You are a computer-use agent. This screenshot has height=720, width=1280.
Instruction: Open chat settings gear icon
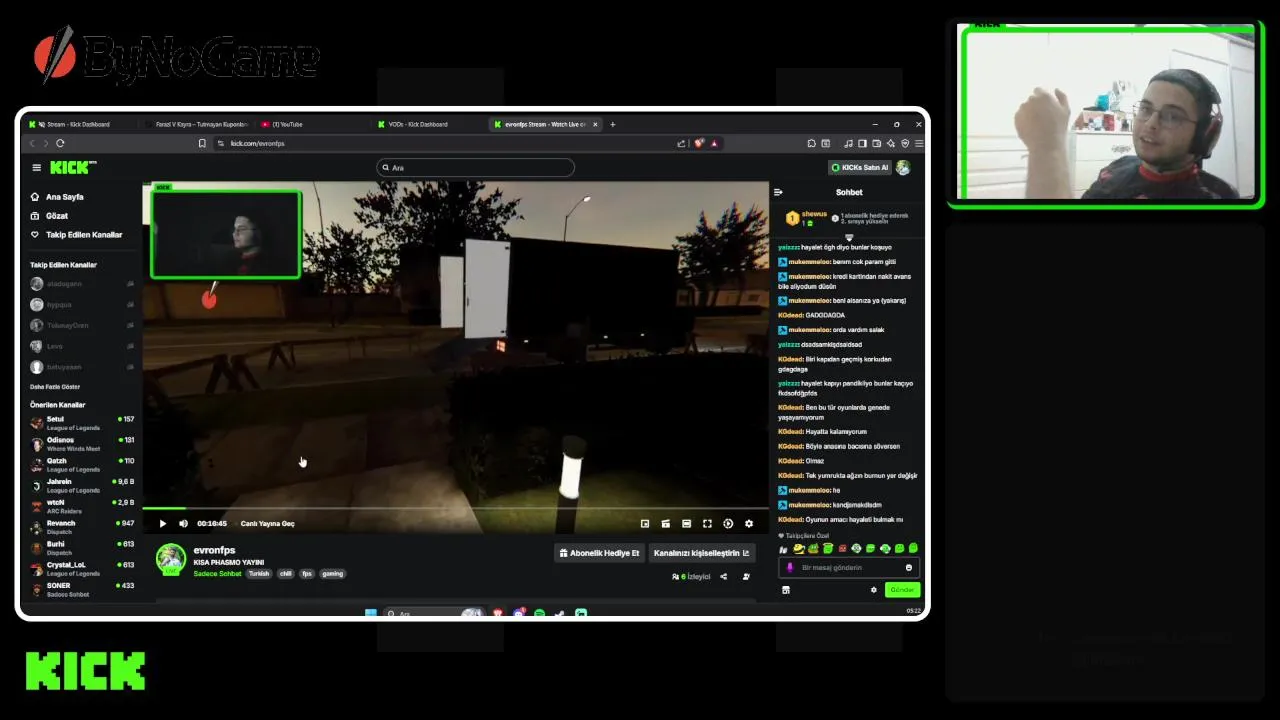point(873,590)
